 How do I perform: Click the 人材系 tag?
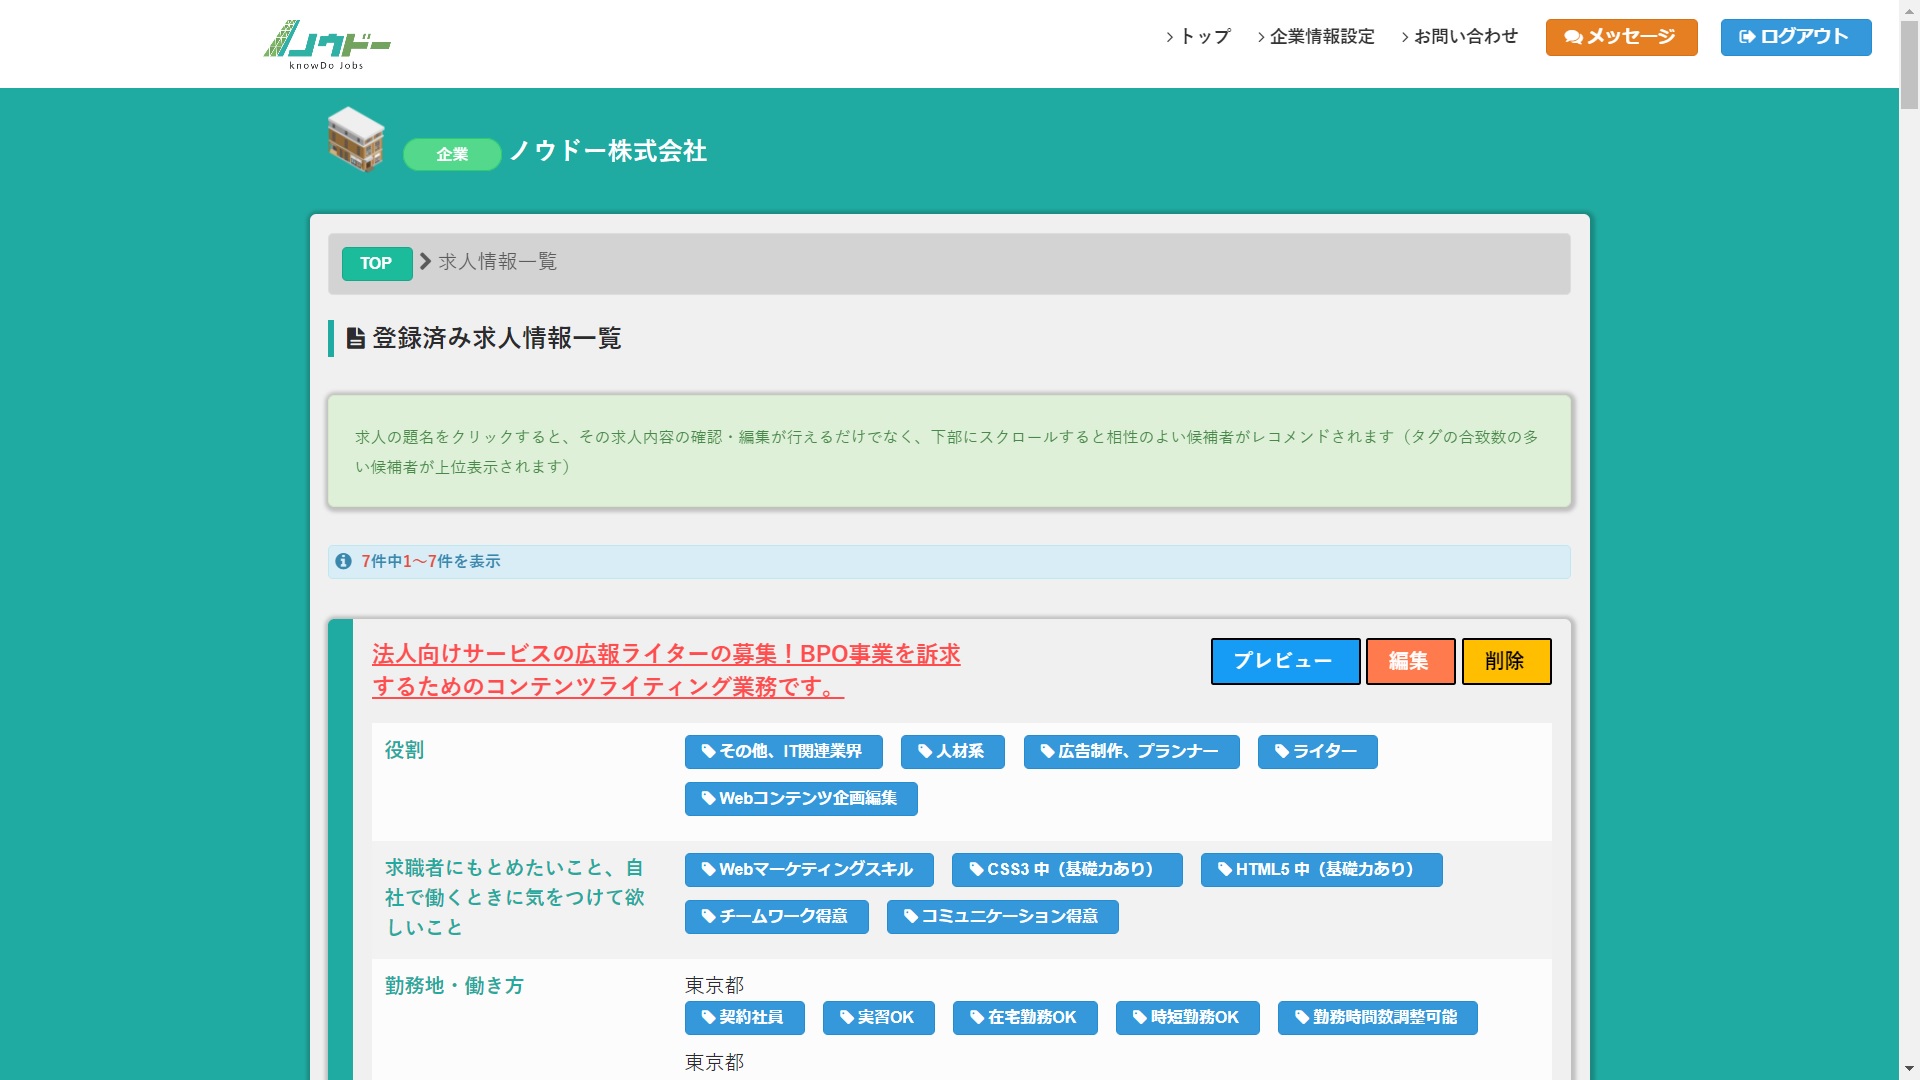pos(952,752)
